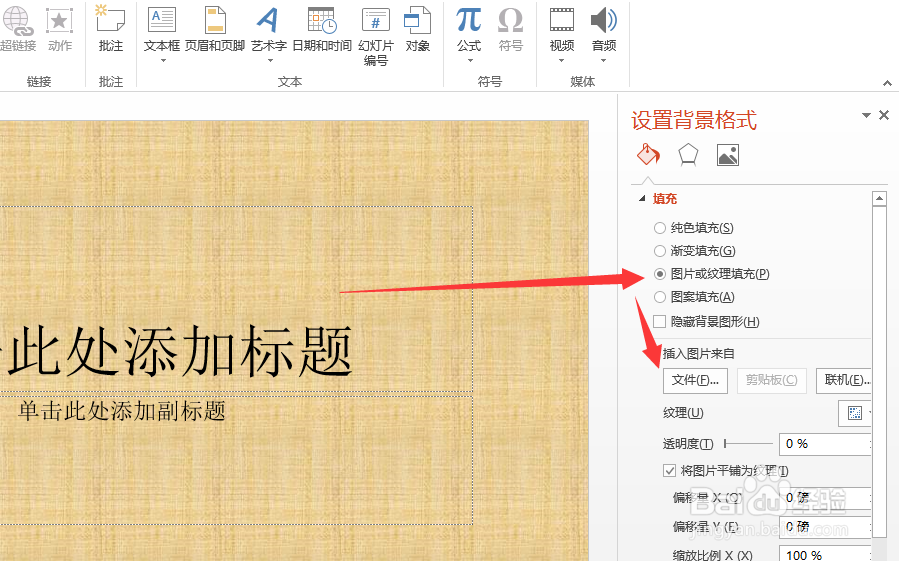899x561 pixels.
Task: Click the File (文件(F)...) button
Action: tap(695, 380)
